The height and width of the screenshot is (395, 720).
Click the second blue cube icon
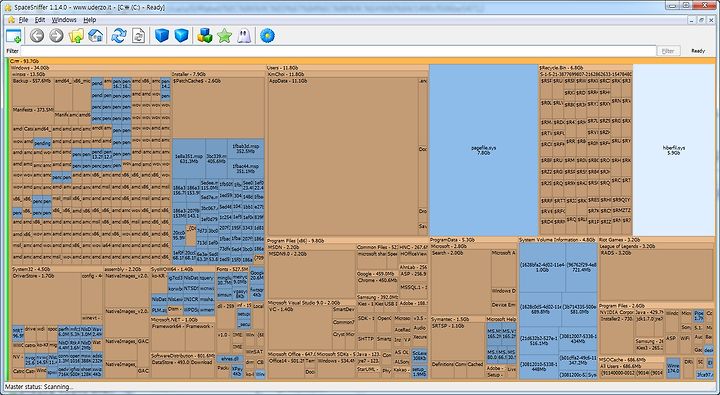(x=181, y=35)
